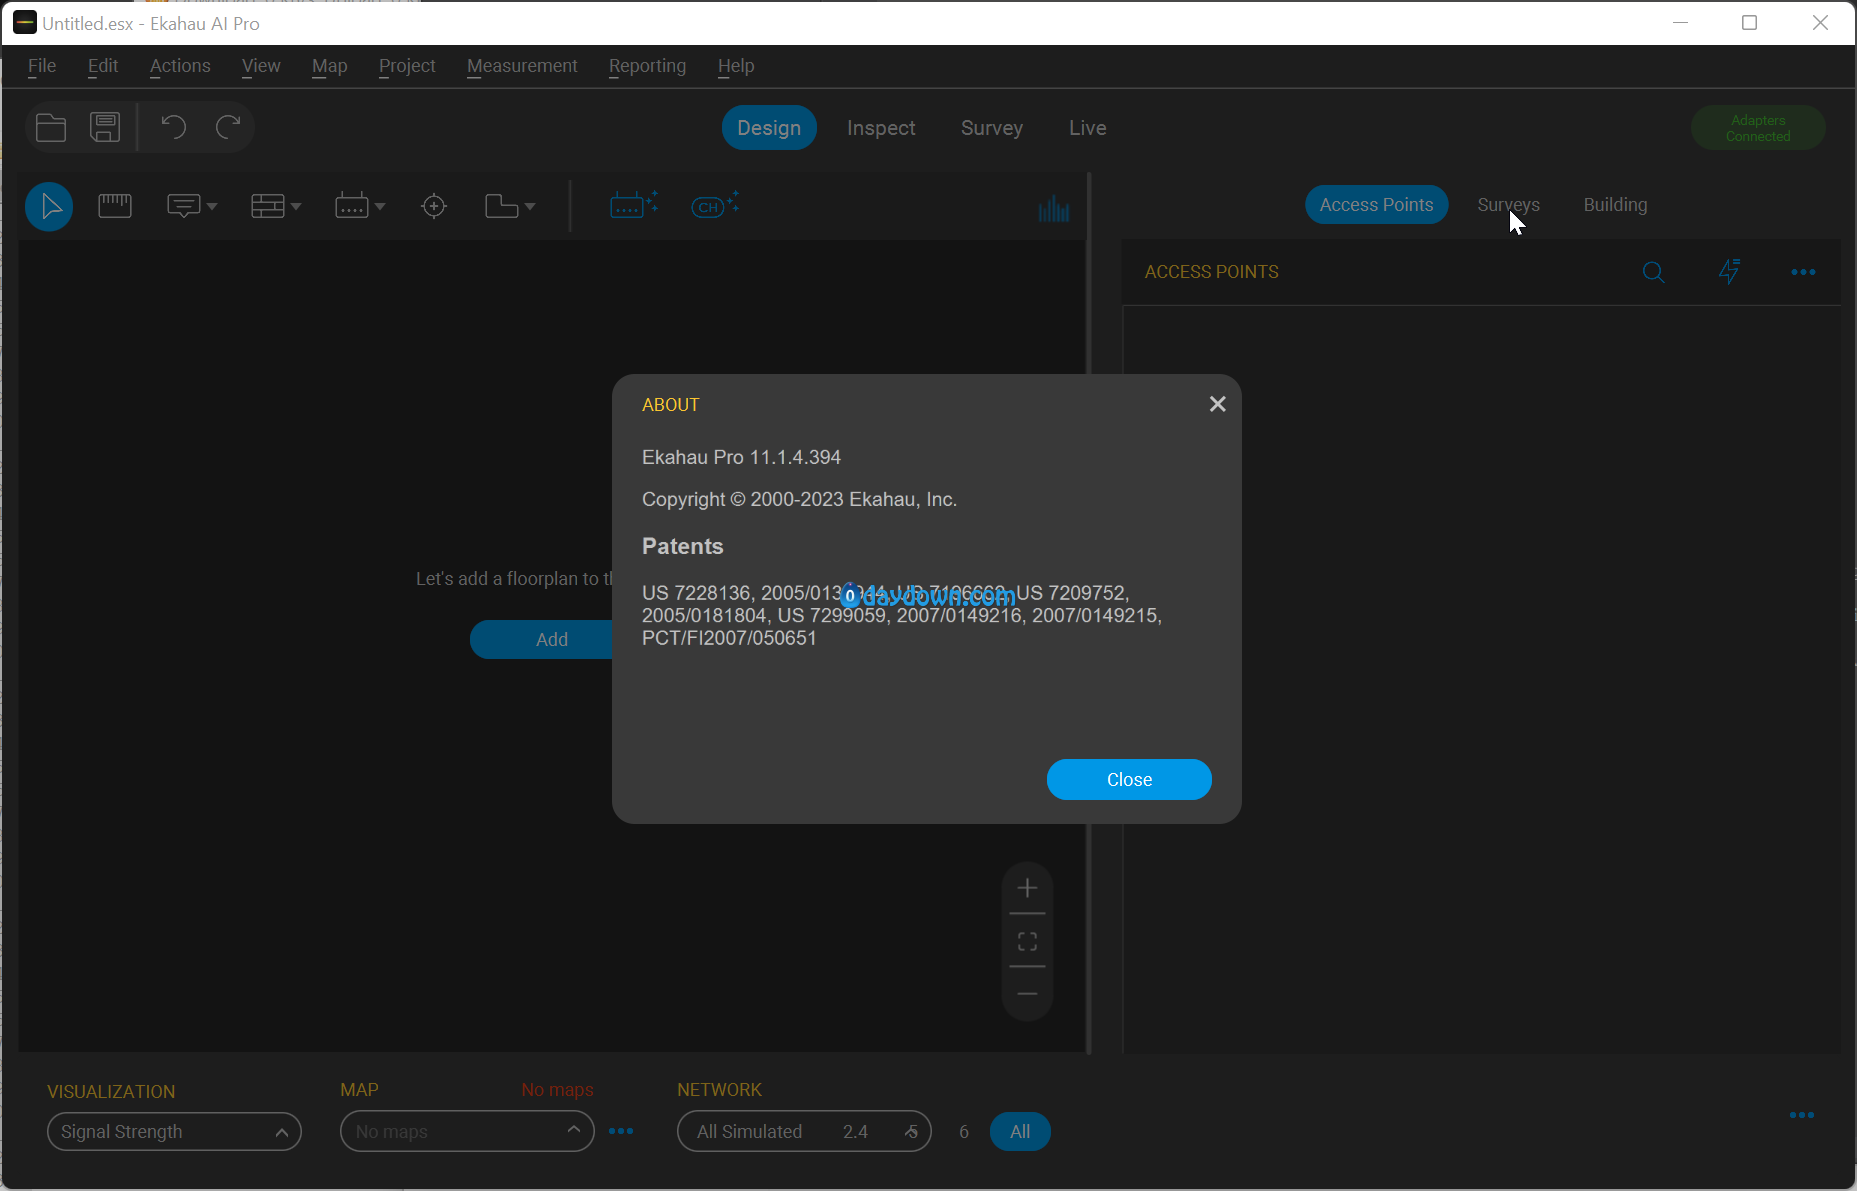Screen dimensions: 1857x1191
Task: Select the Surveys sidebar tab
Action: pyautogui.click(x=1508, y=205)
